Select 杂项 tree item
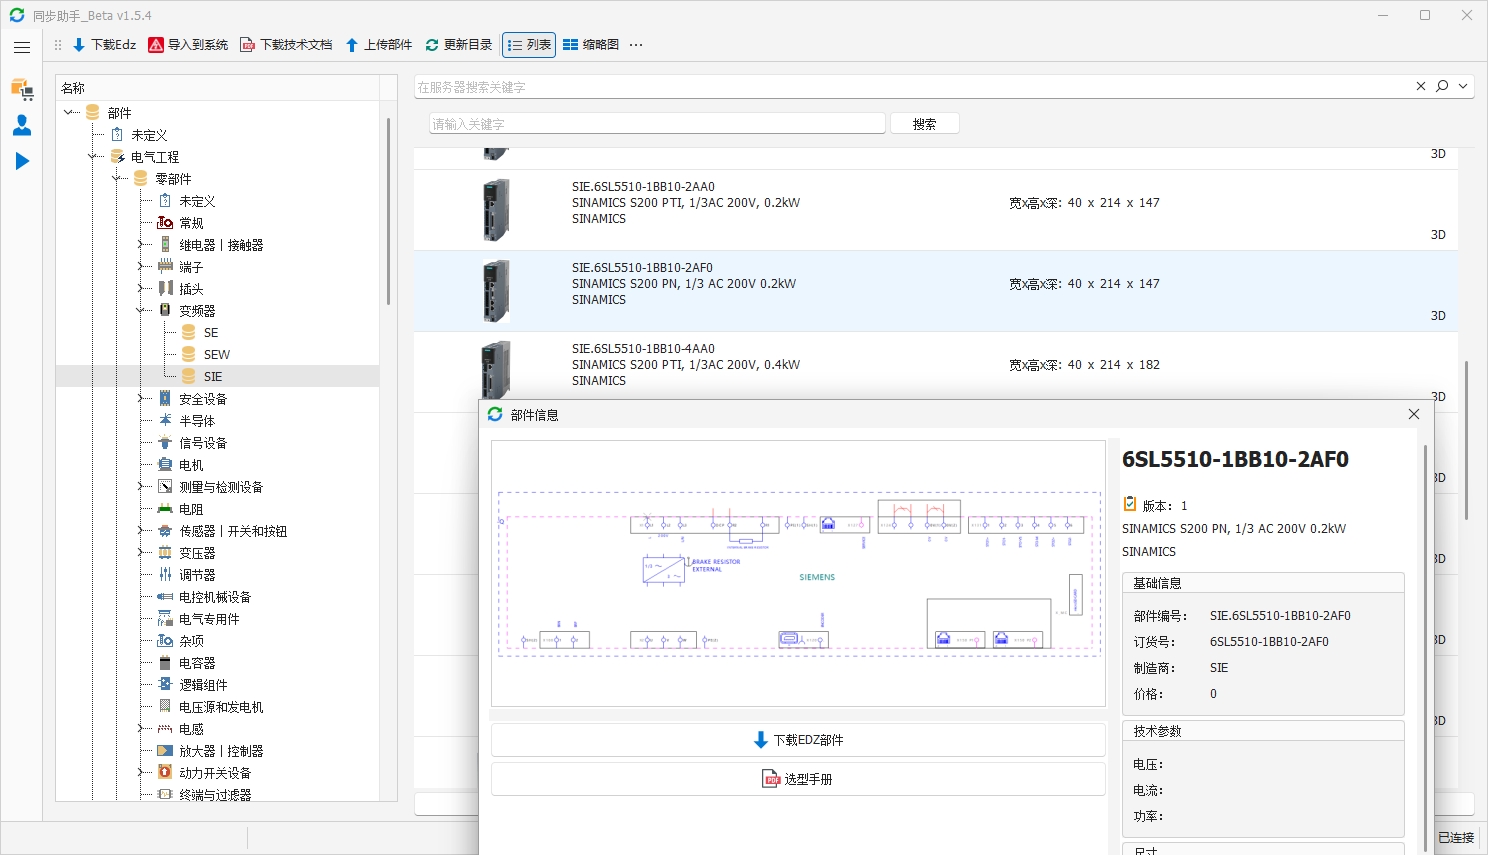This screenshot has width=1488, height=855. coord(191,640)
